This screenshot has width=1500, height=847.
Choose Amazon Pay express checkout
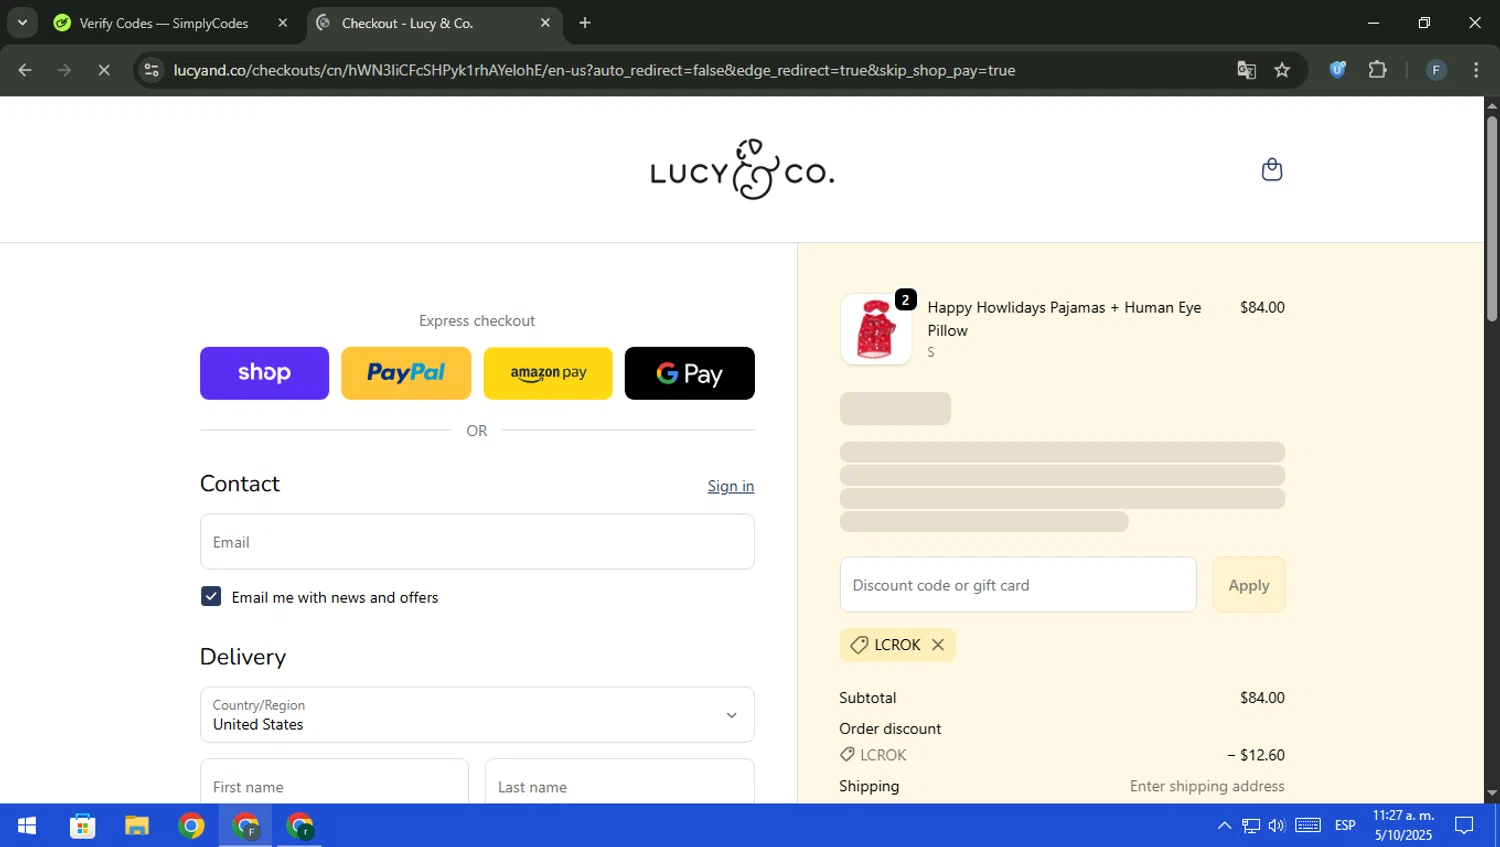coord(548,373)
